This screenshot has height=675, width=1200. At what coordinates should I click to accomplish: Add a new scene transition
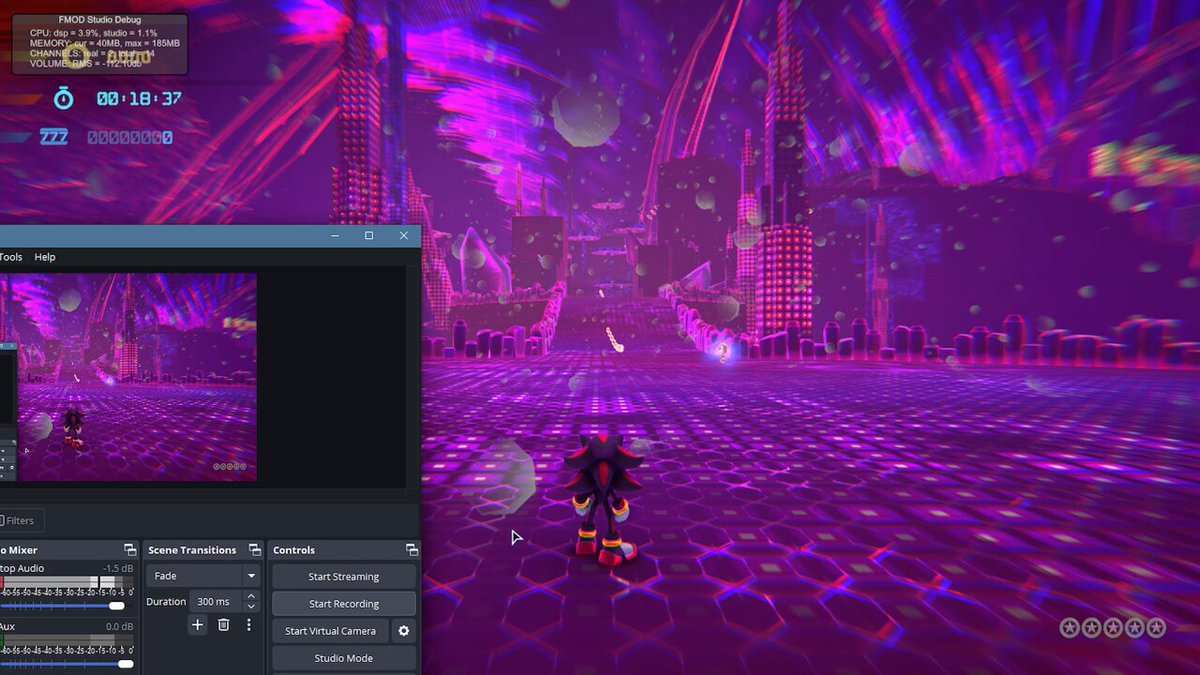(197, 625)
